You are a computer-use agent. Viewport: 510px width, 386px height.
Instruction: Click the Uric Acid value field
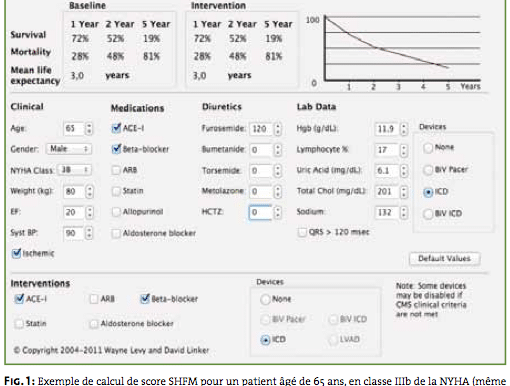[x=386, y=171]
